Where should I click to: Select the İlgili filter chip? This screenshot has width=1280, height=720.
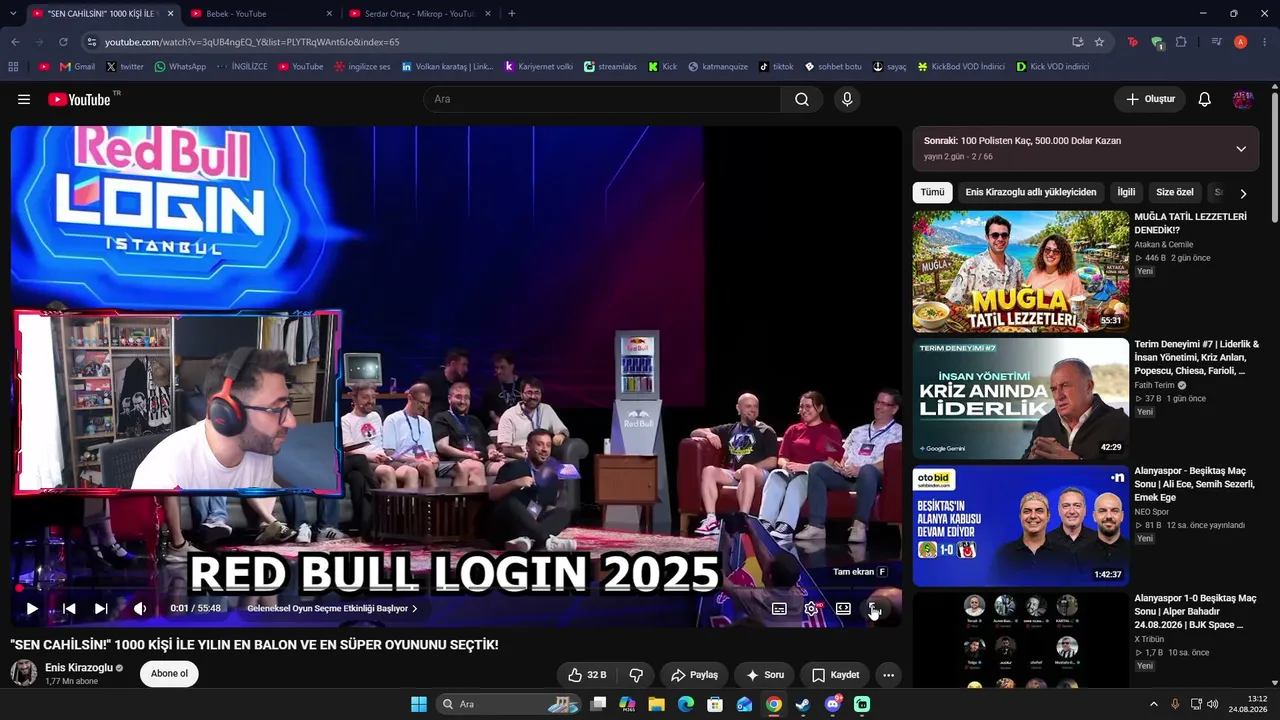point(1126,192)
